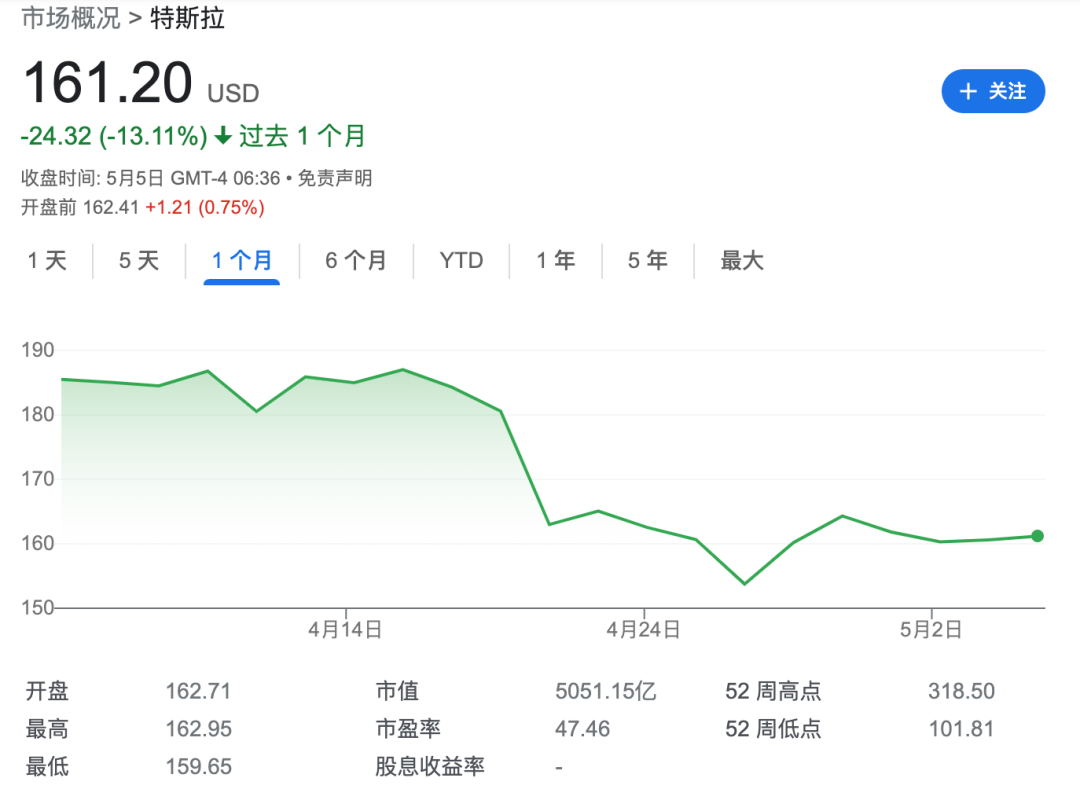Click the 市盈率 label
Image resolution: width=1080 pixels, height=800 pixels.
coord(408,729)
